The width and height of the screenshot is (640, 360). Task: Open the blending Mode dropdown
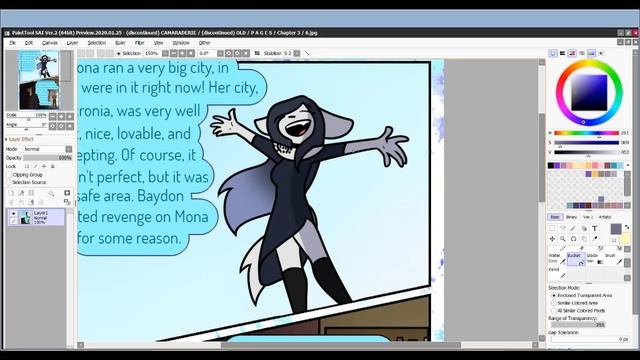69,149
